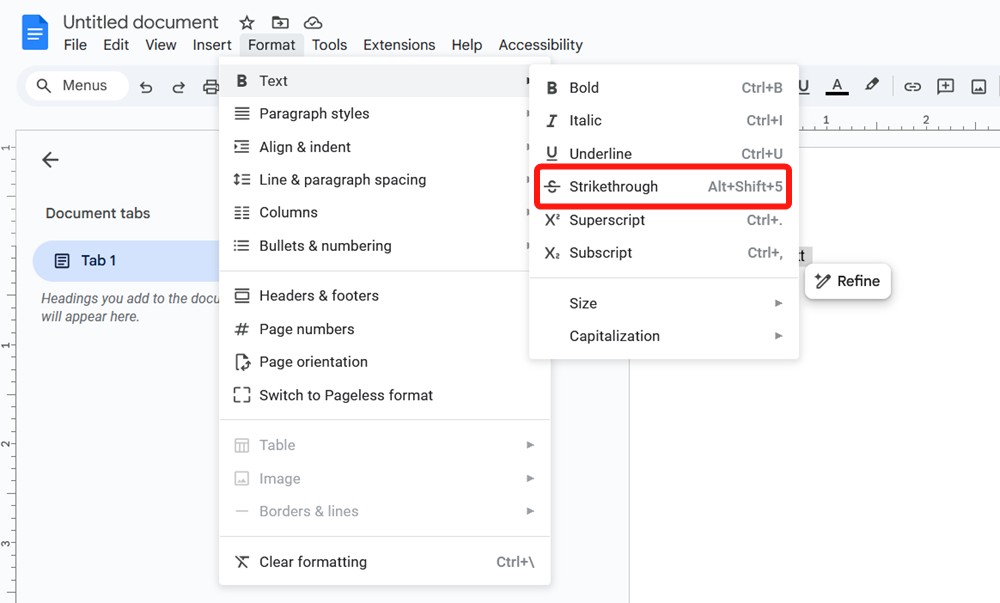This screenshot has height=603, width=1000.
Task: Open the highlight color tool
Action: click(871, 86)
